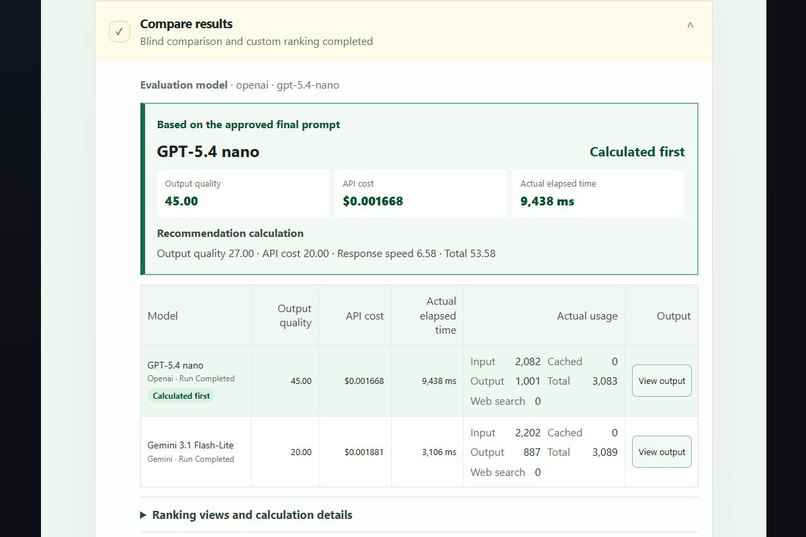Click the Calculated first heading in summary card
This screenshot has width=806, height=537.
pos(637,152)
